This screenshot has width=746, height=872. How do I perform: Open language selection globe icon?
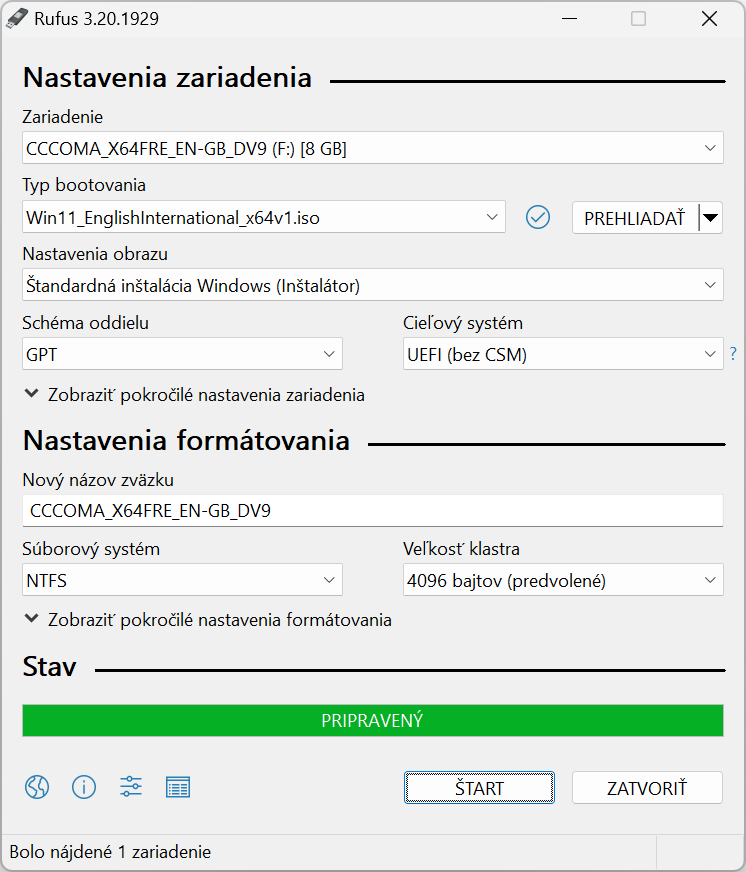click(x=37, y=787)
